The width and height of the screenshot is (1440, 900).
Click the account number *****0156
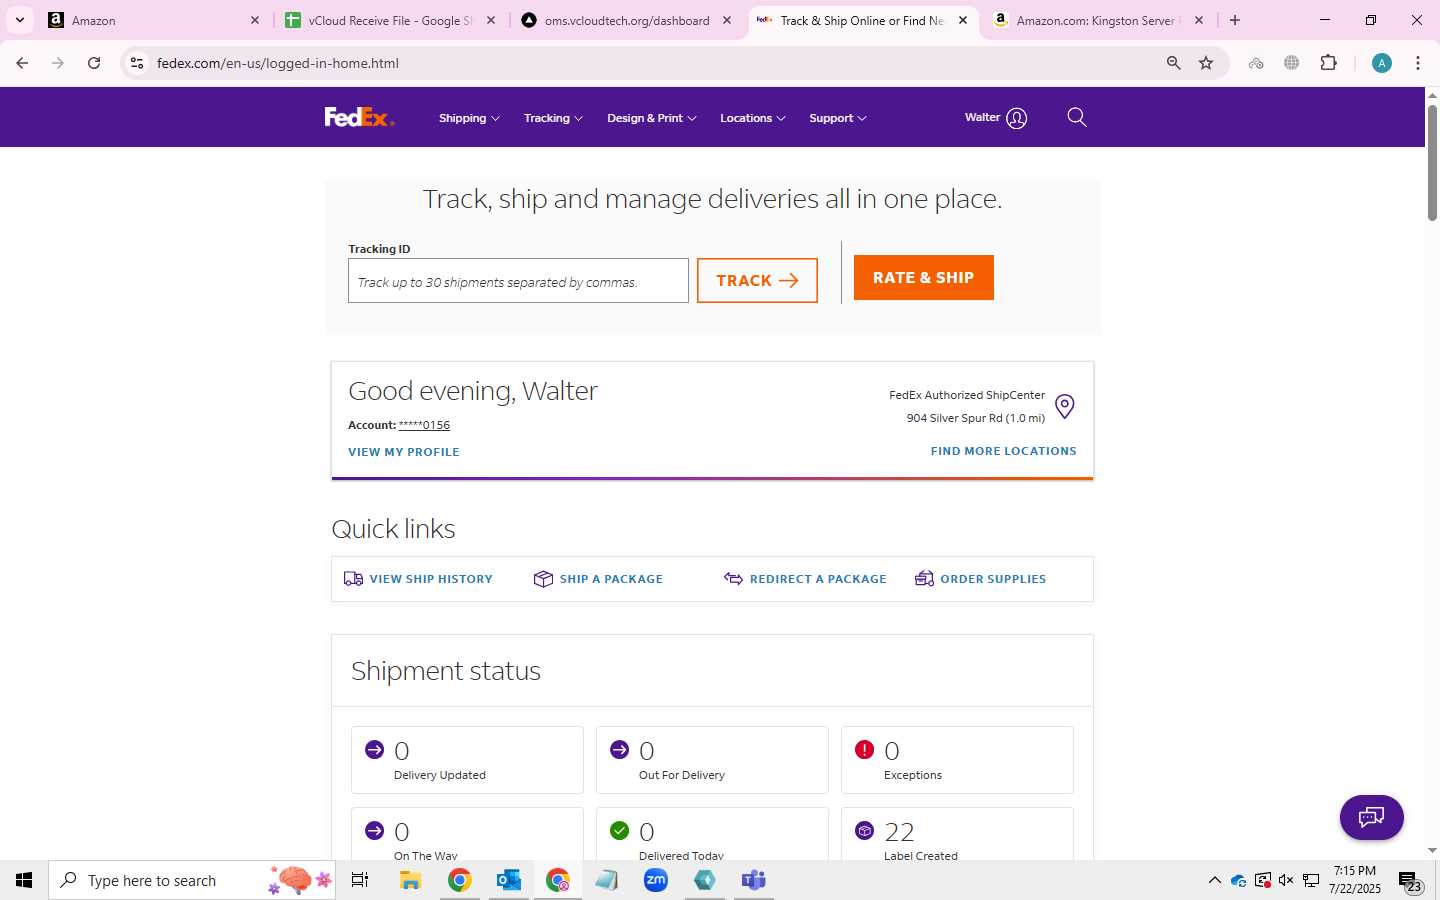click(424, 425)
